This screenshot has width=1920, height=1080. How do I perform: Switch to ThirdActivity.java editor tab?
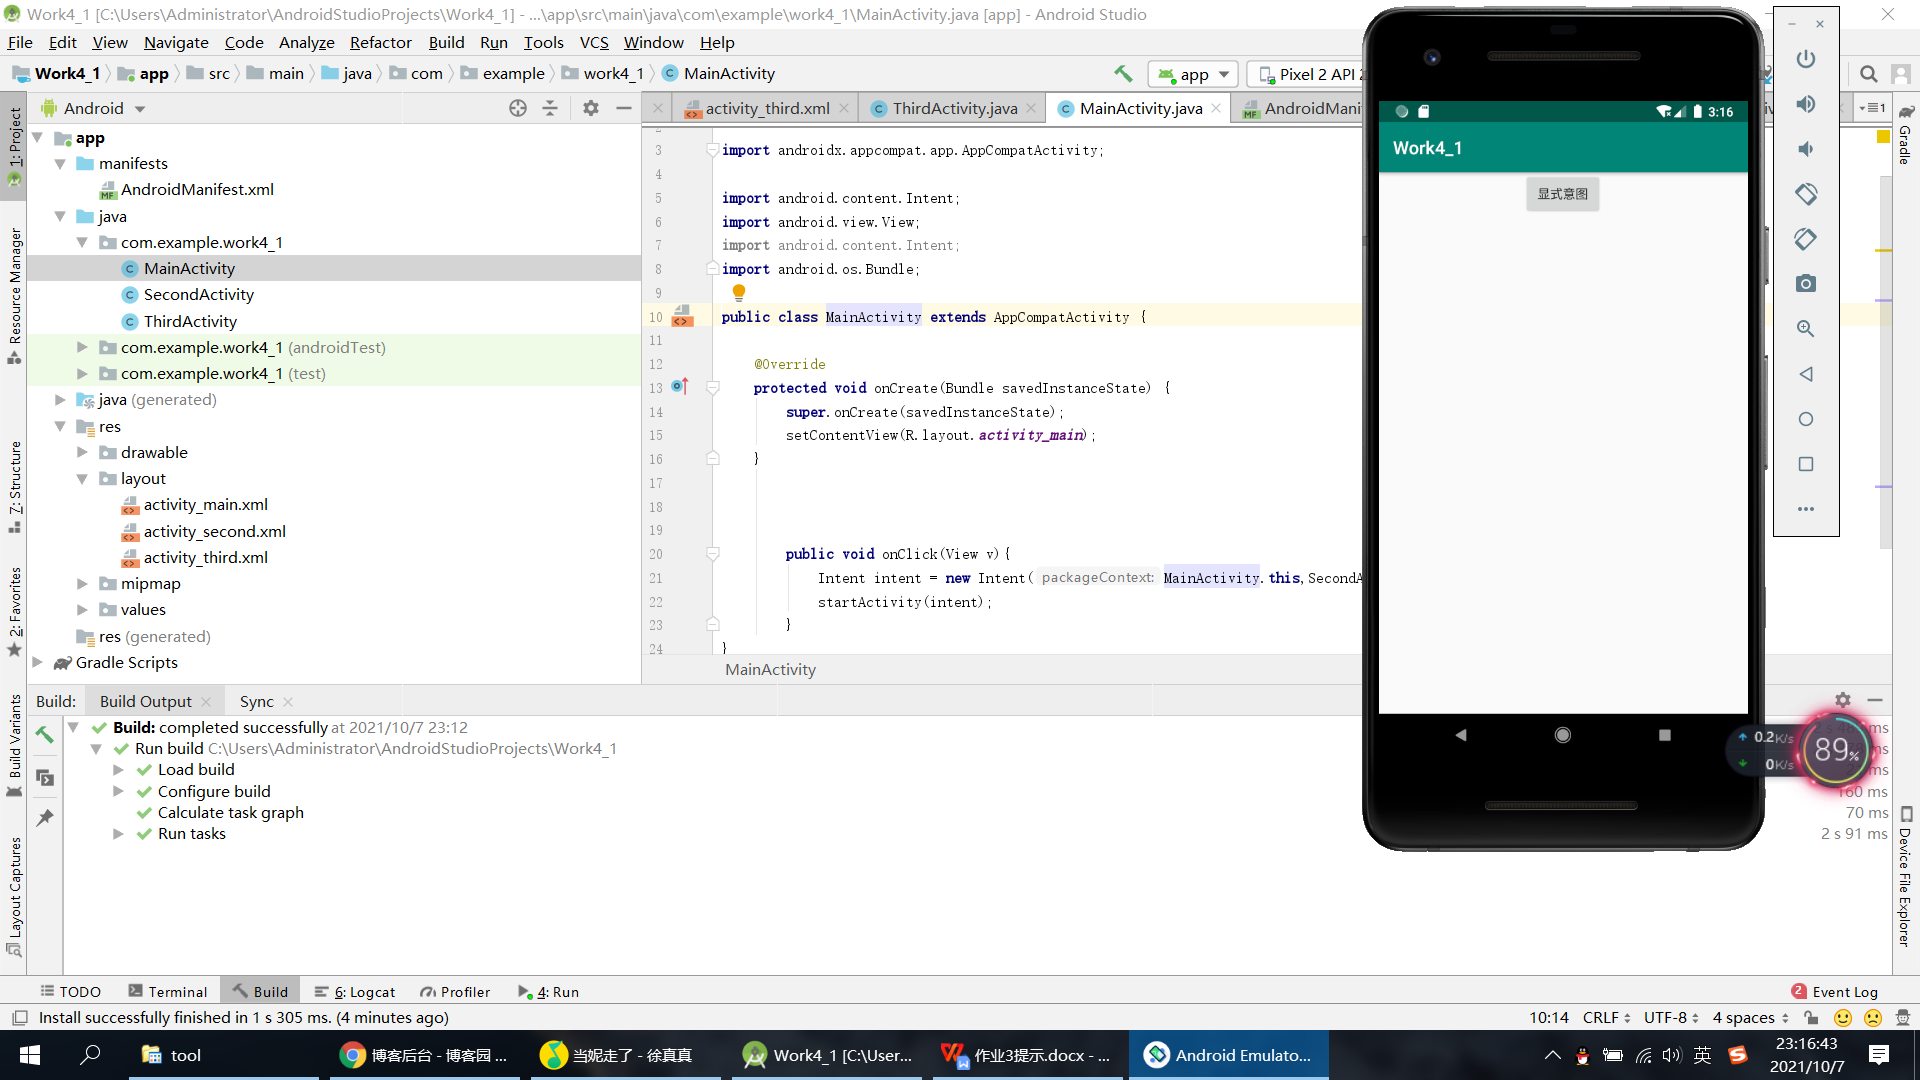tap(954, 108)
